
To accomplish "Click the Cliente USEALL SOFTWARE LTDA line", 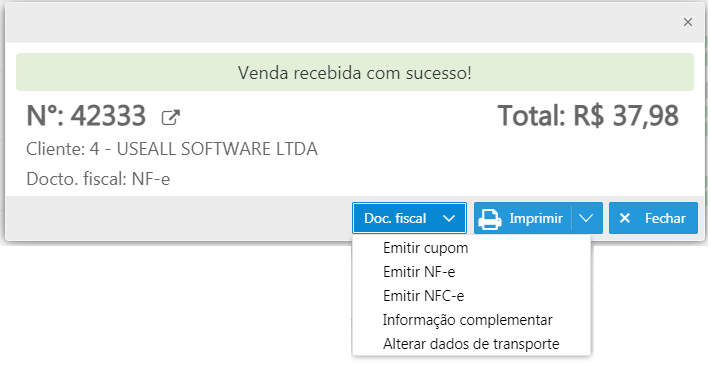I will [x=172, y=149].
